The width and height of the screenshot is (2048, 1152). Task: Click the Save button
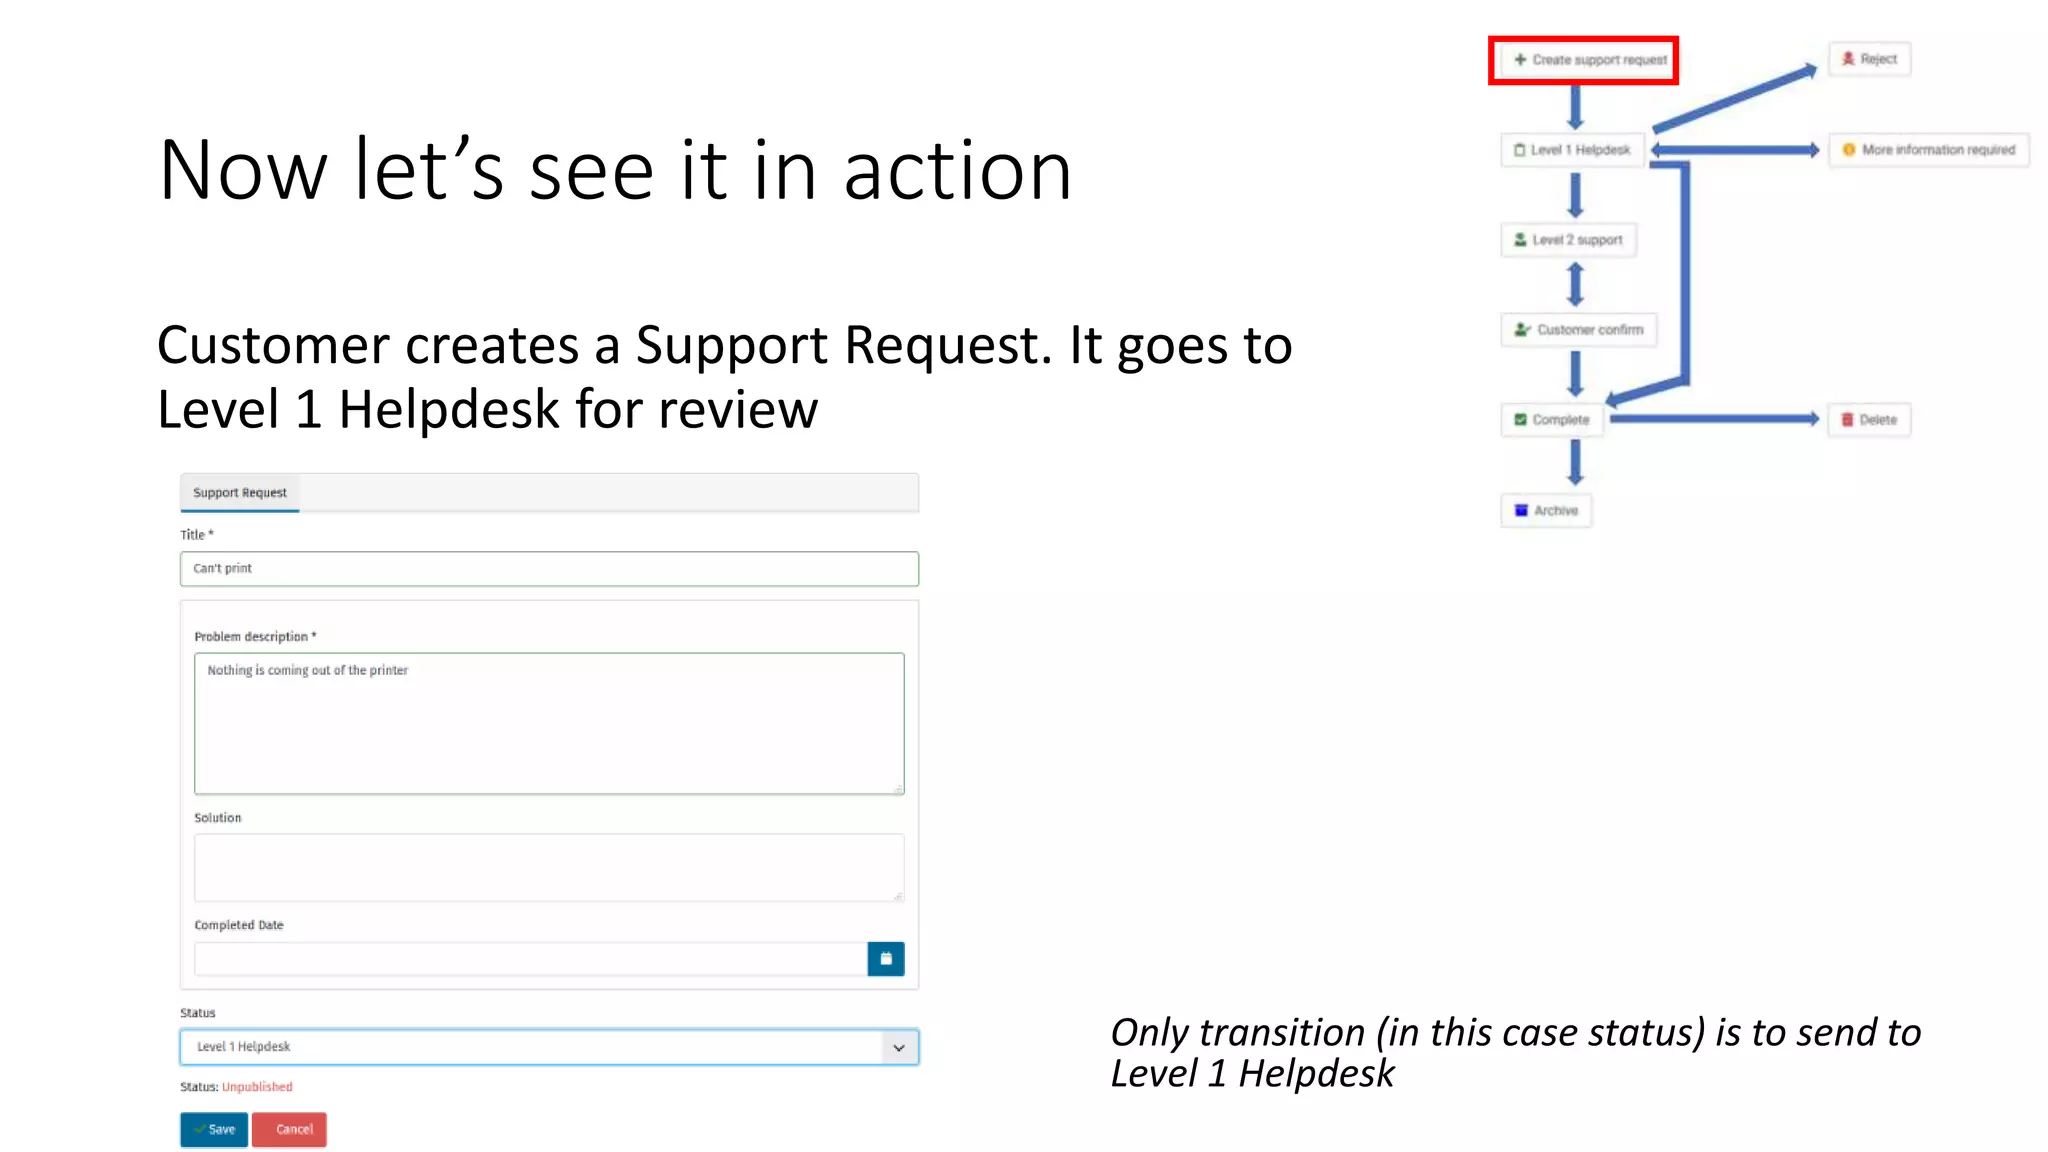click(x=214, y=1129)
